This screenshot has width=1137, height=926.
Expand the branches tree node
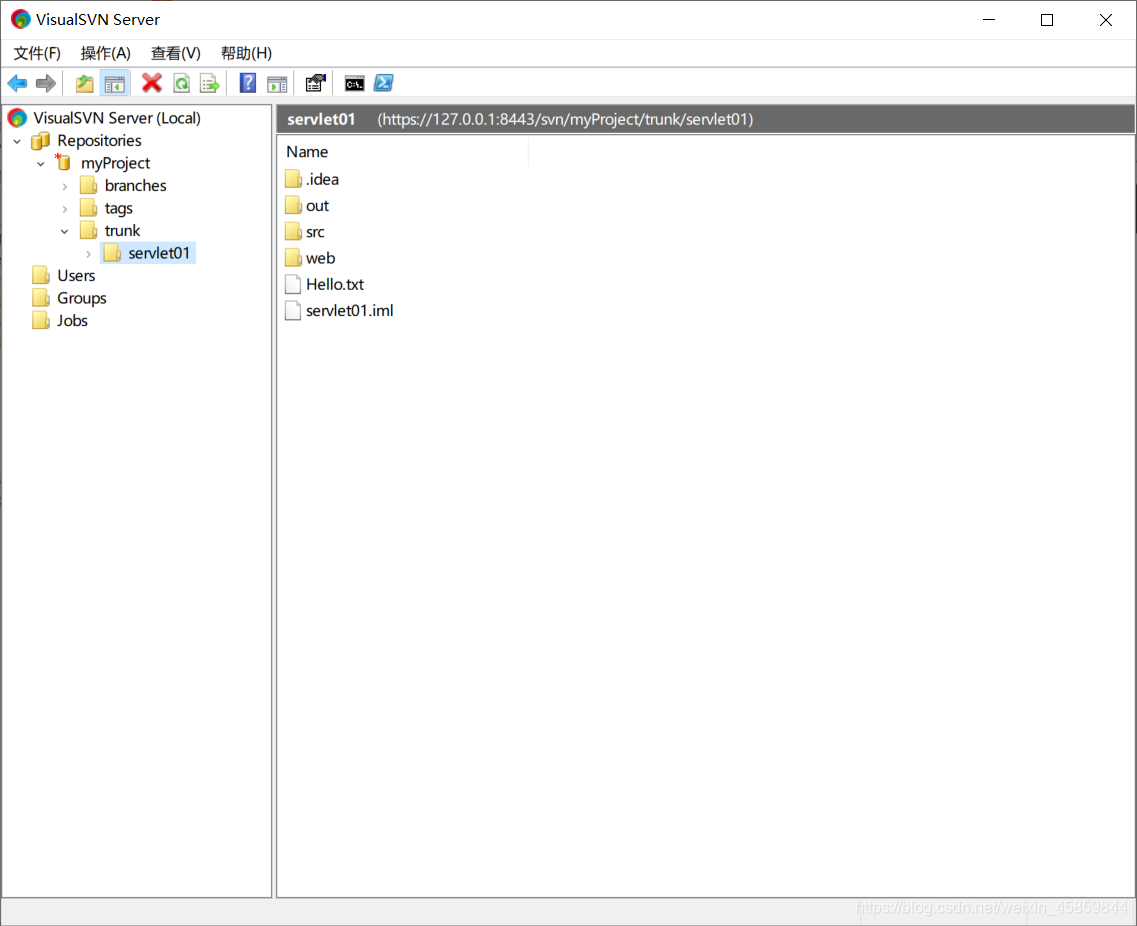click(x=65, y=186)
